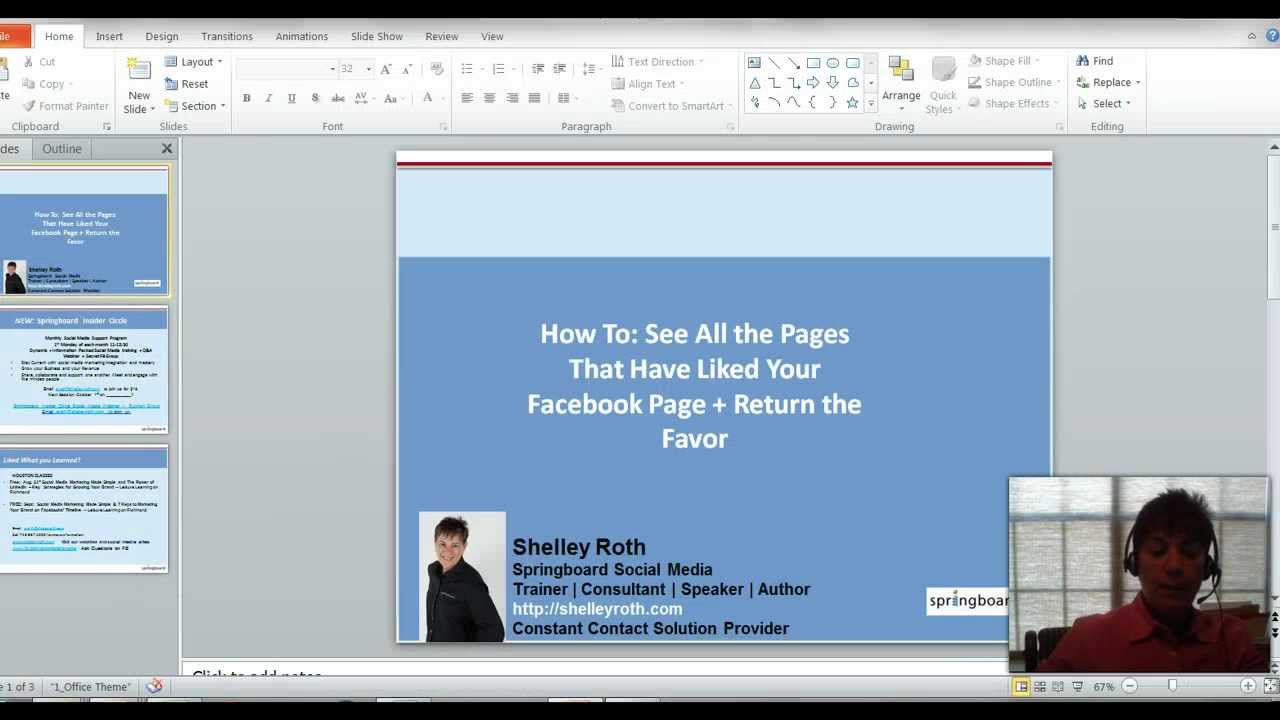This screenshot has height=720, width=1280.
Task: Click the Decrease Font Size icon
Action: pos(408,69)
